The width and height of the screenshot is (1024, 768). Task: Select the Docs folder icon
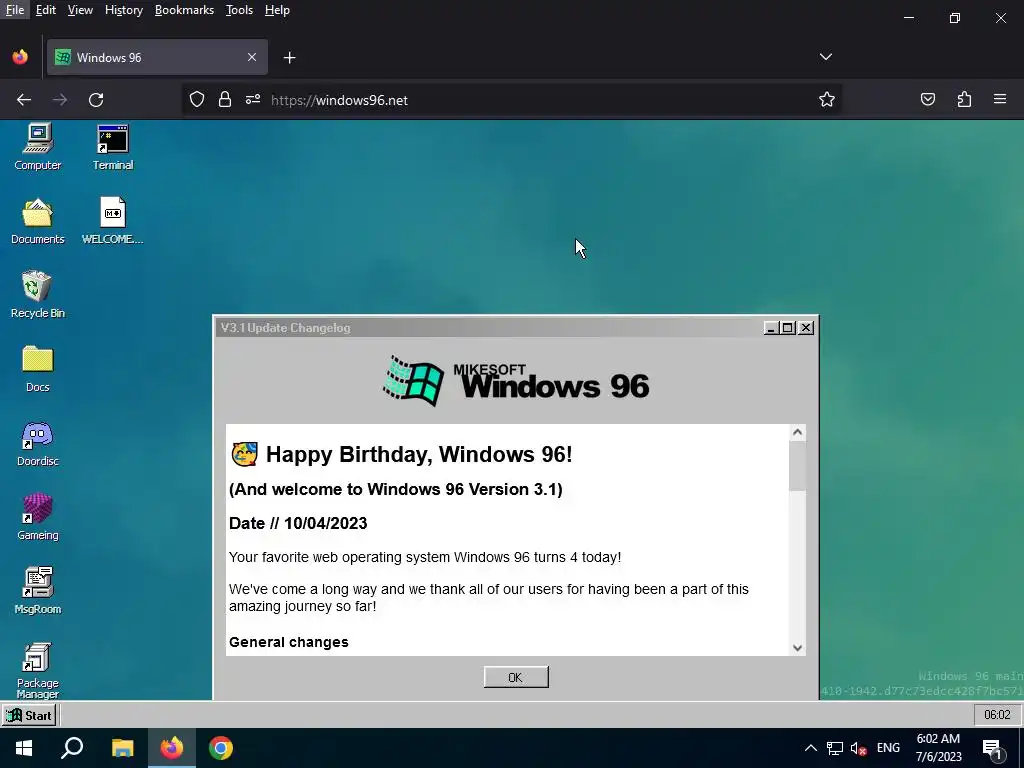tap(37, 368)
